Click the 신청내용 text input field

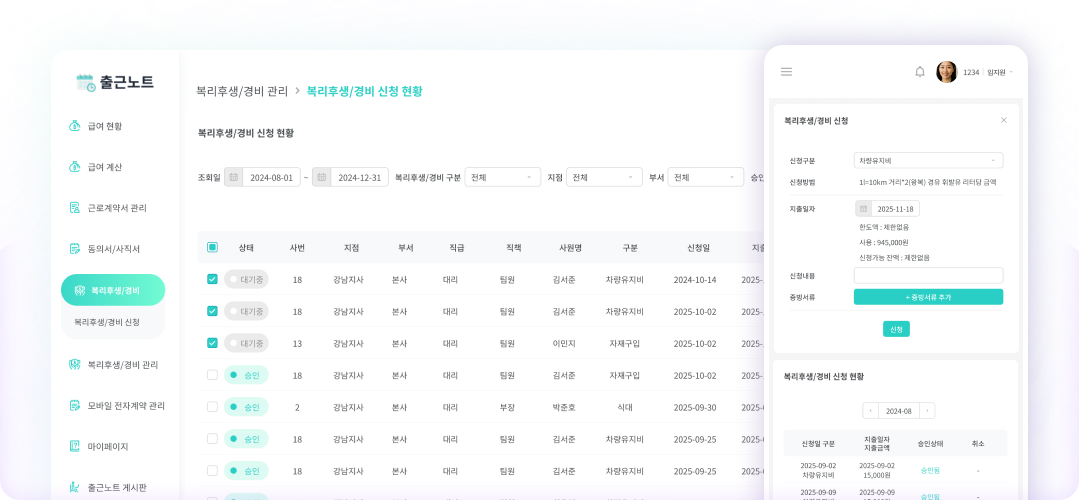click(x=928, y=275)
